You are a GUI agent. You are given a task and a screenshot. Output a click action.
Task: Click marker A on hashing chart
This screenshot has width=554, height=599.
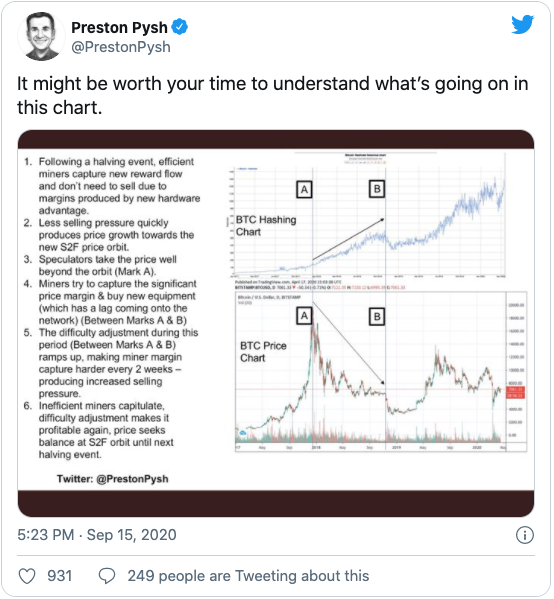(x=304, y=189)
